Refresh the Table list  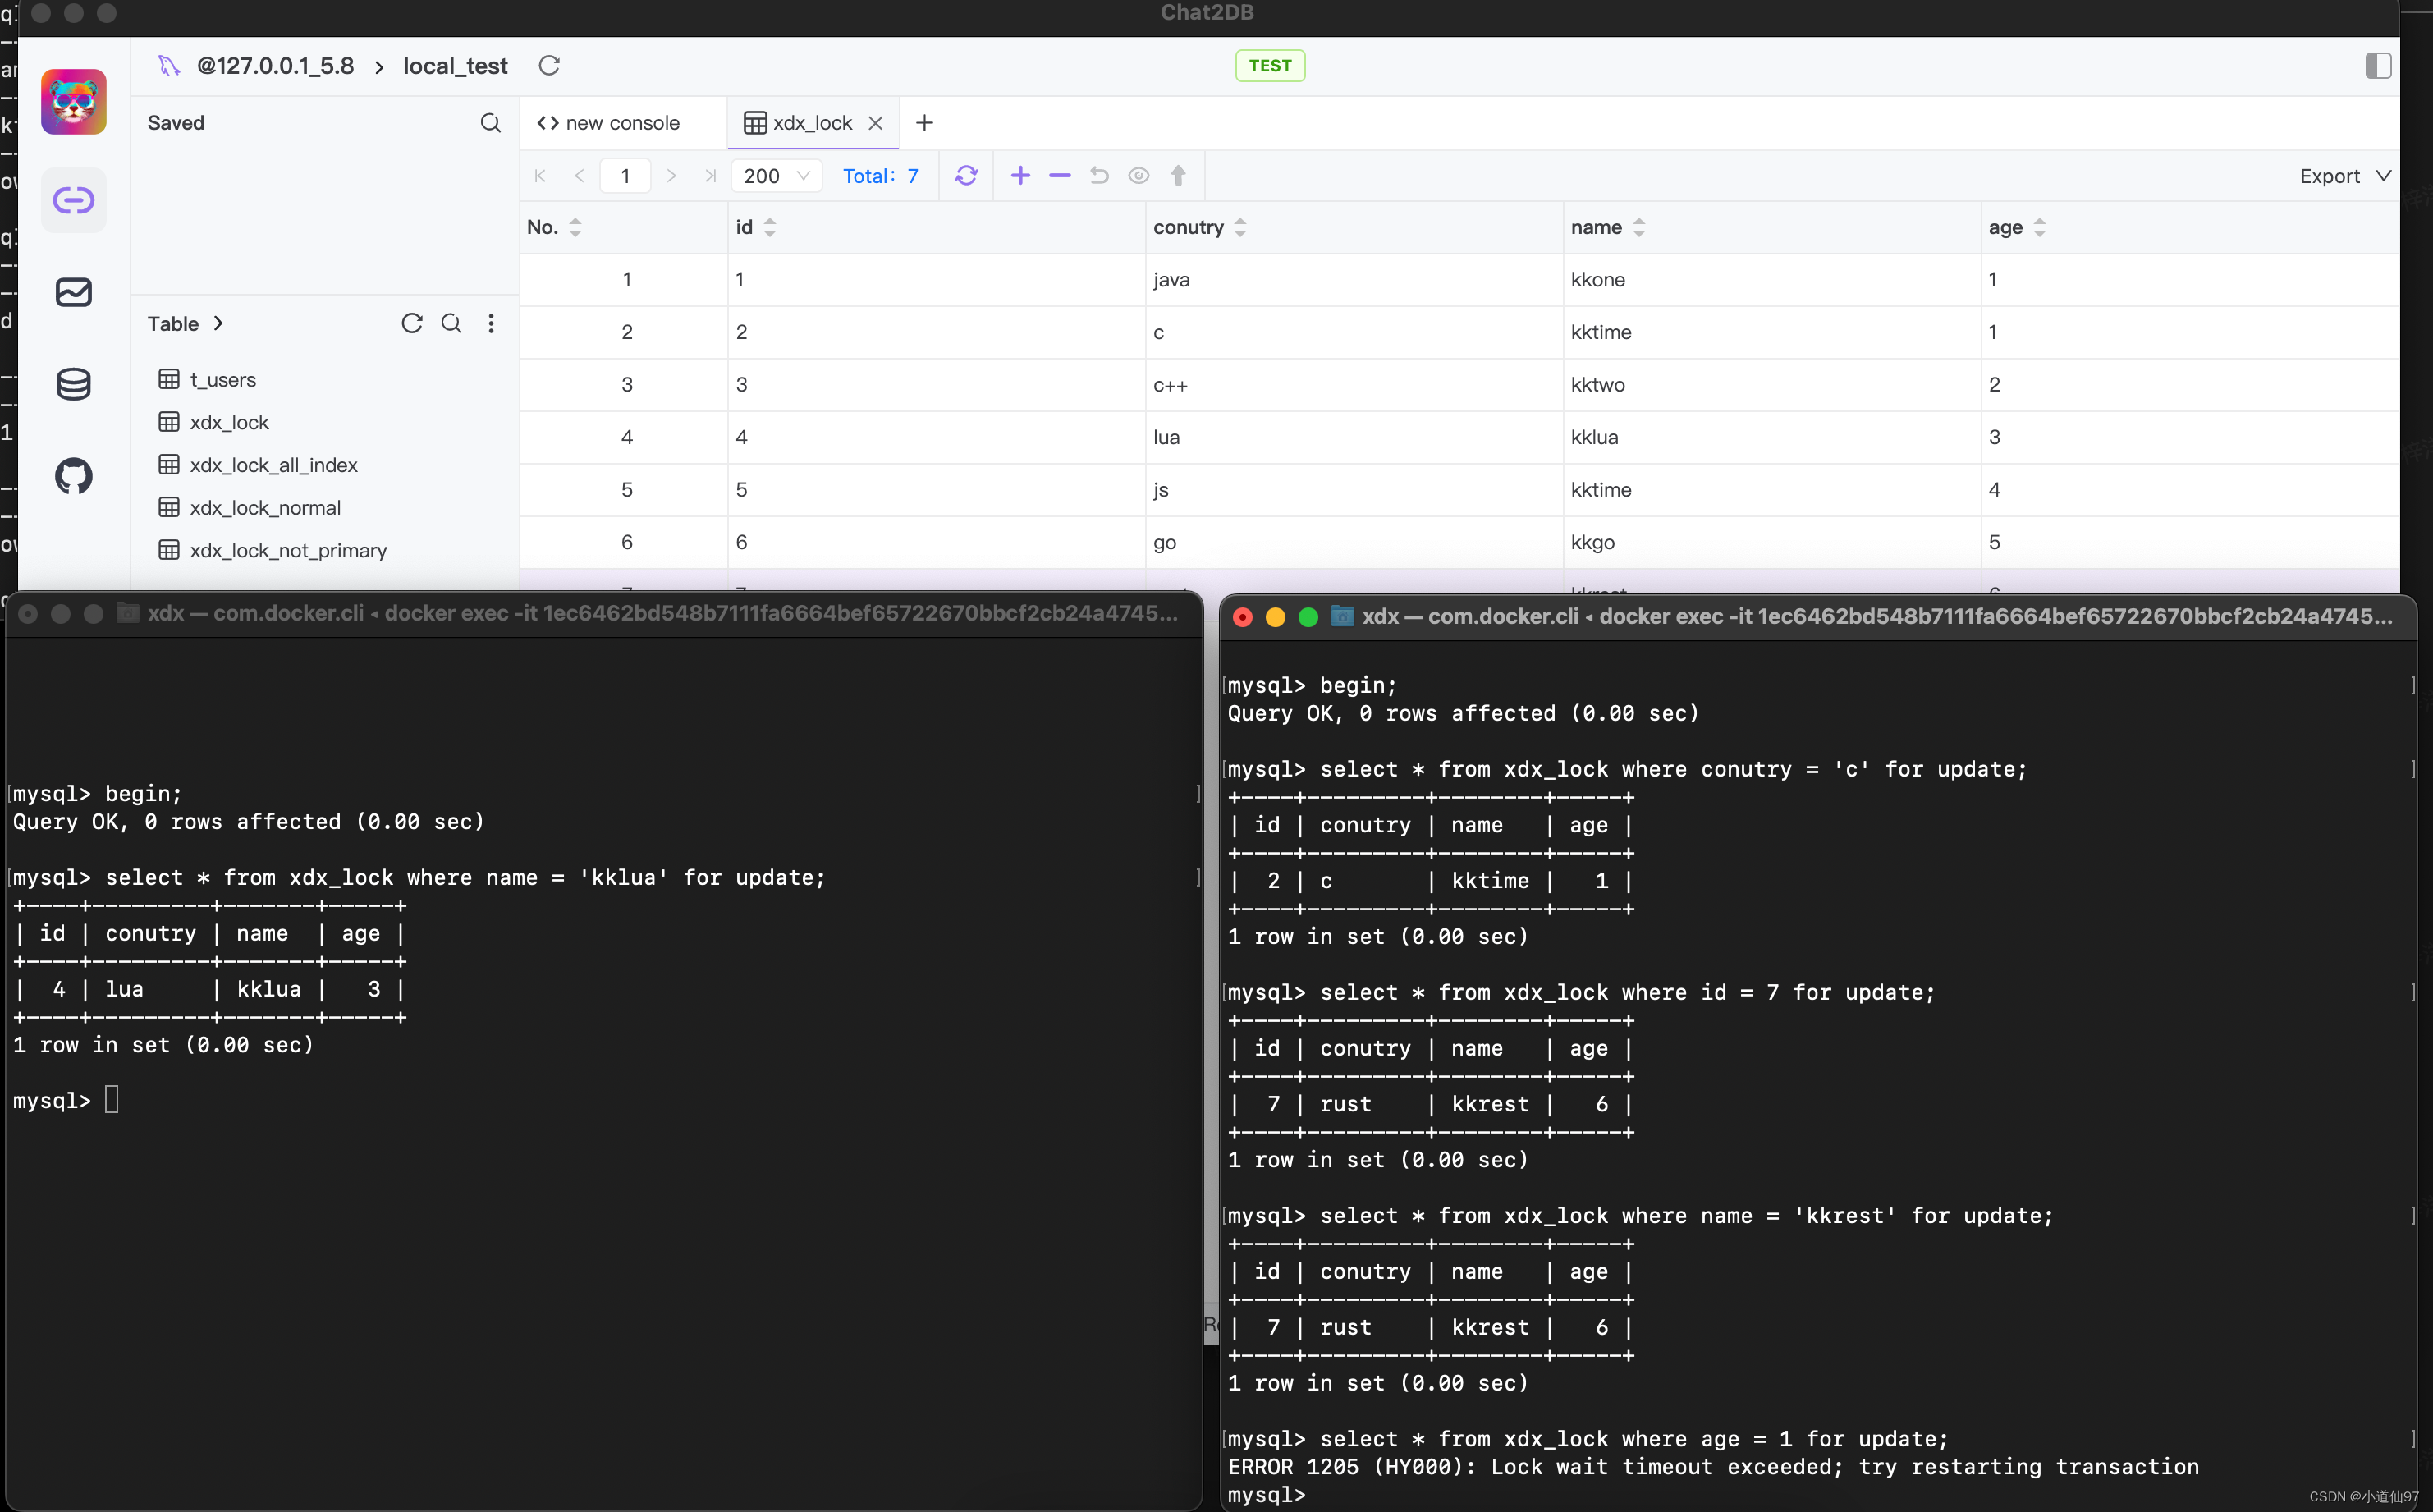(x=412, y=323)
